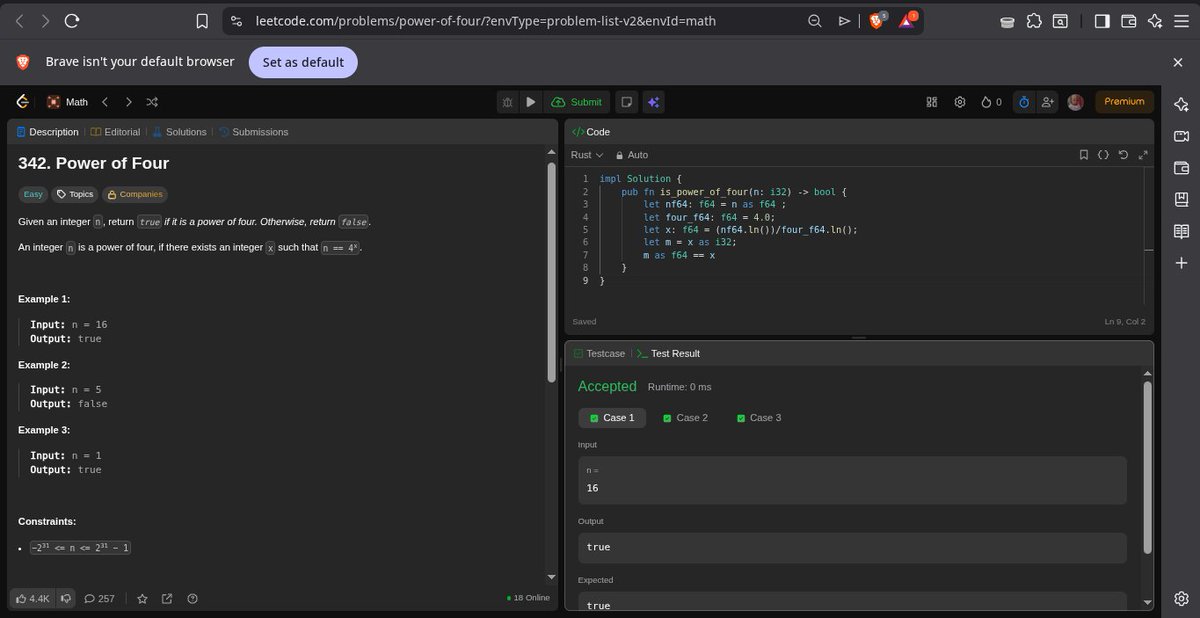Toggle the Auto lock setting

[631, 155]
